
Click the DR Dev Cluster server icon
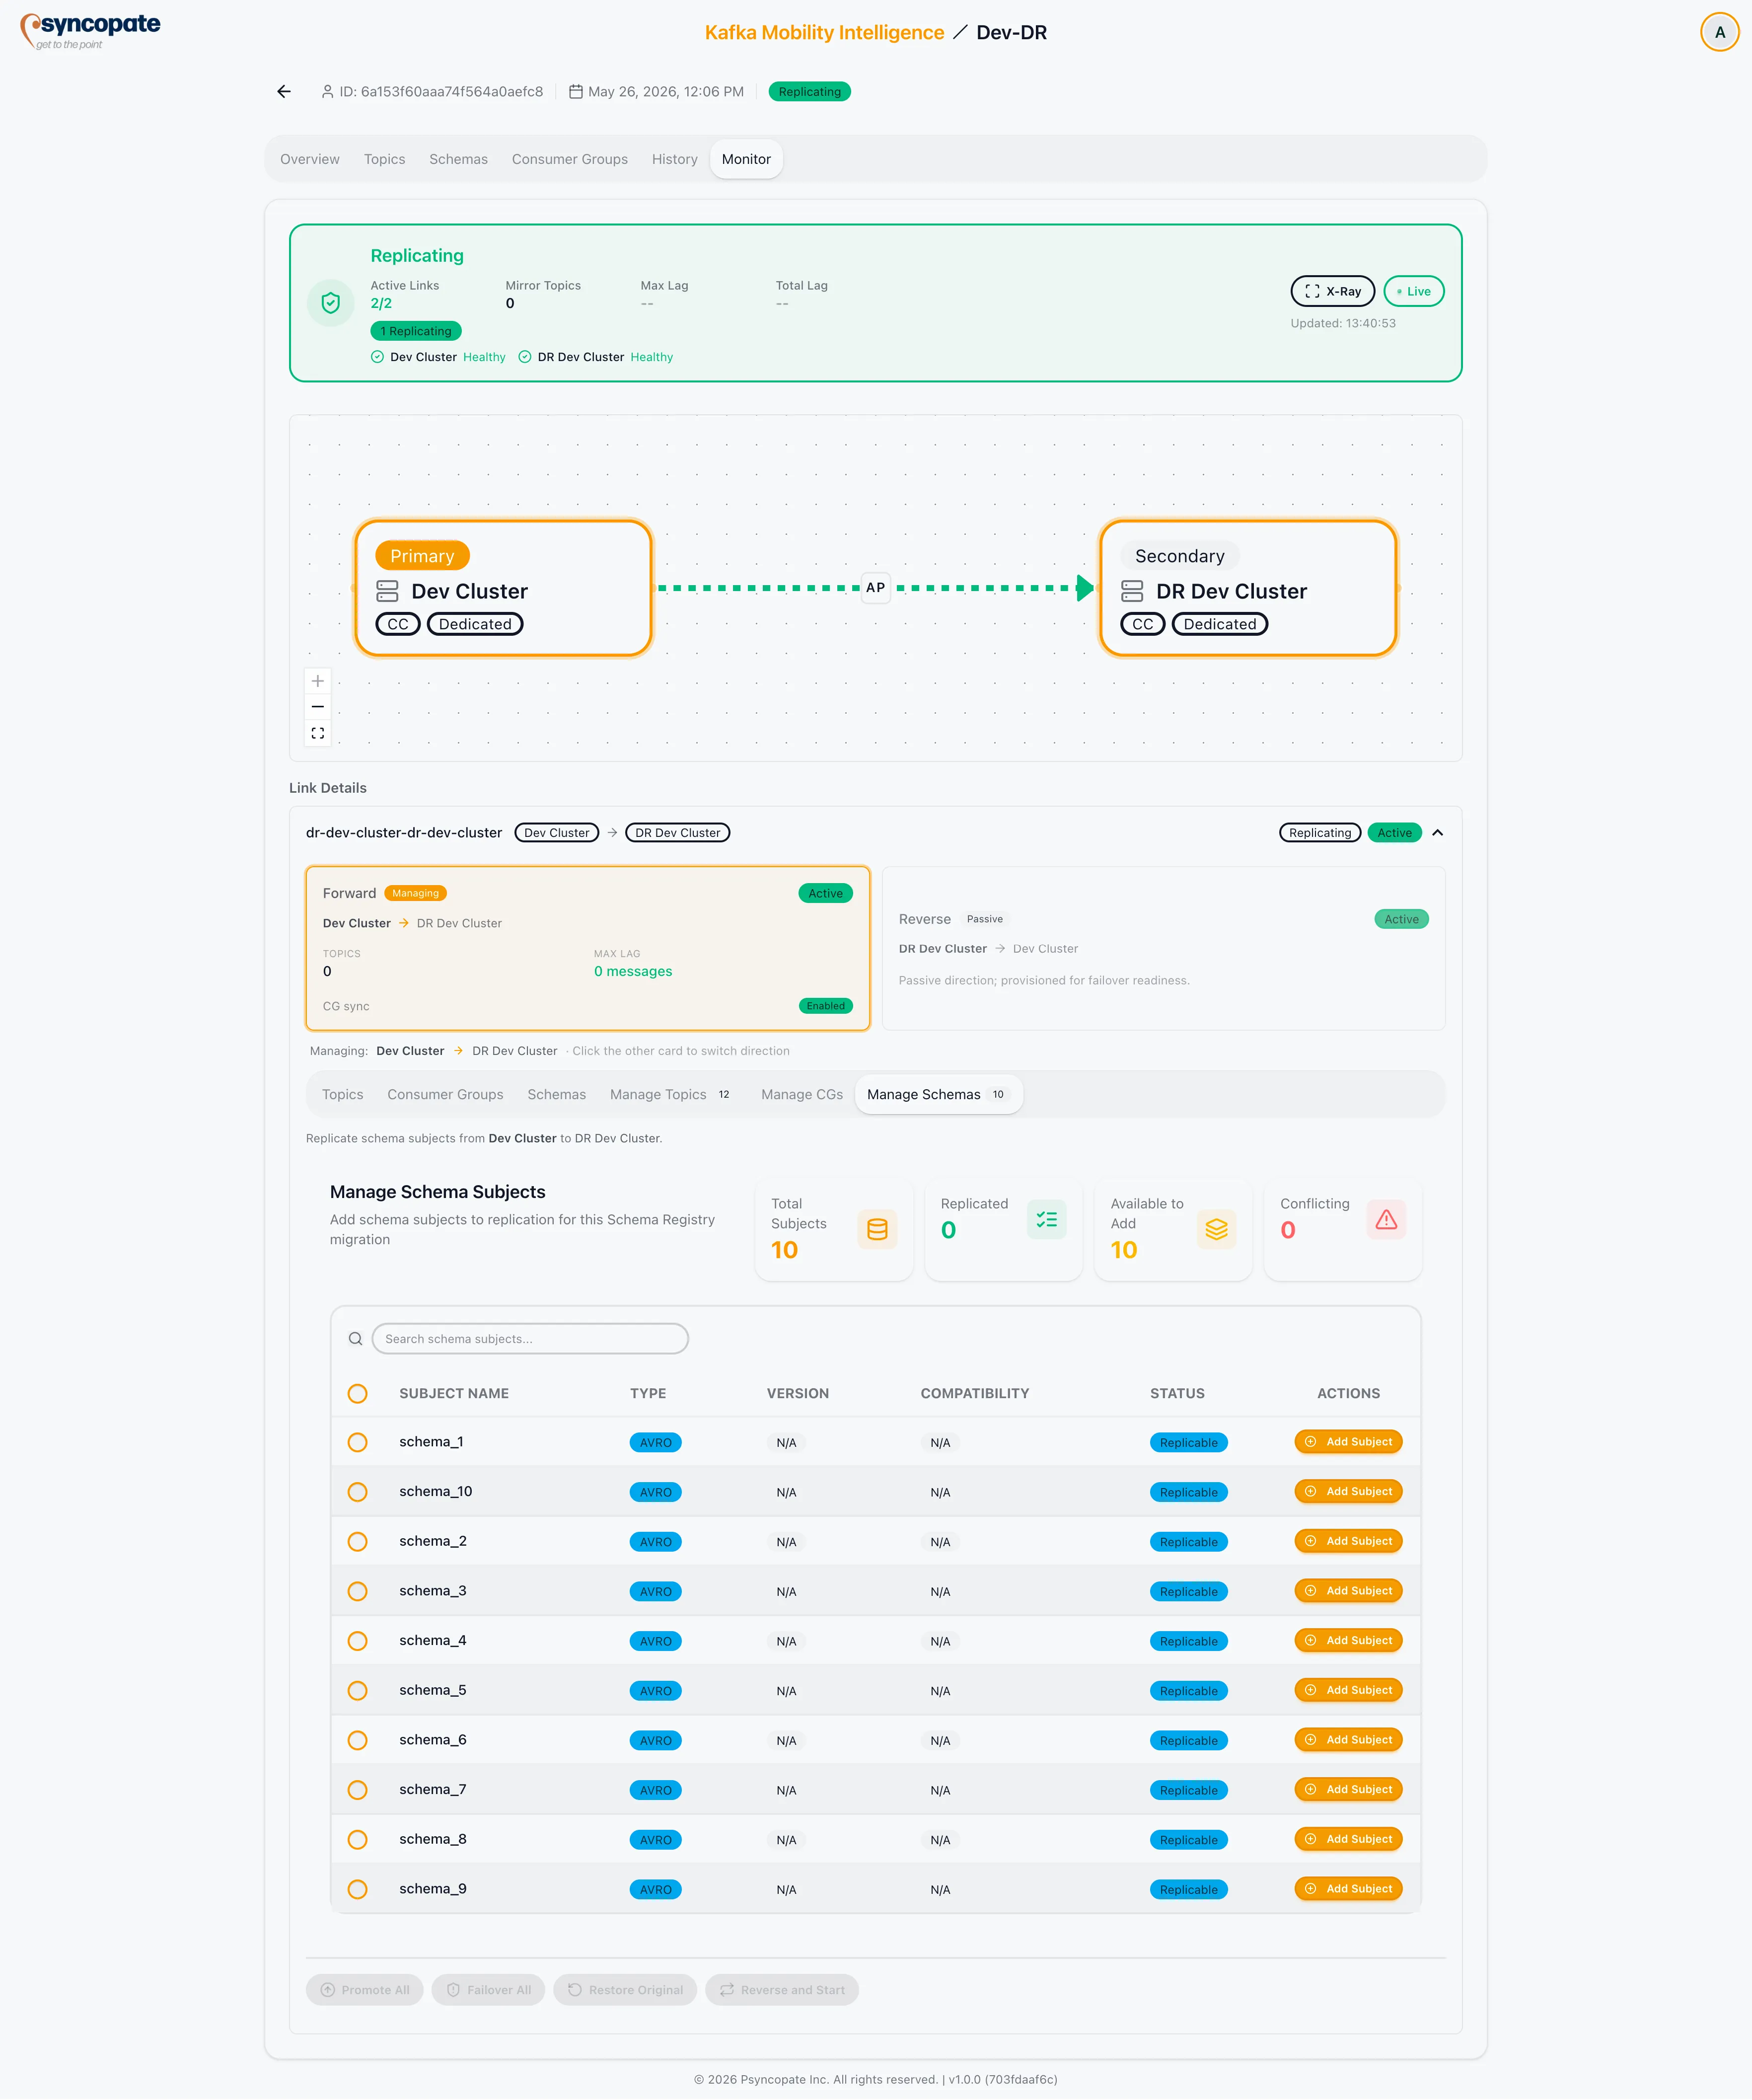tap(1132, 591)
